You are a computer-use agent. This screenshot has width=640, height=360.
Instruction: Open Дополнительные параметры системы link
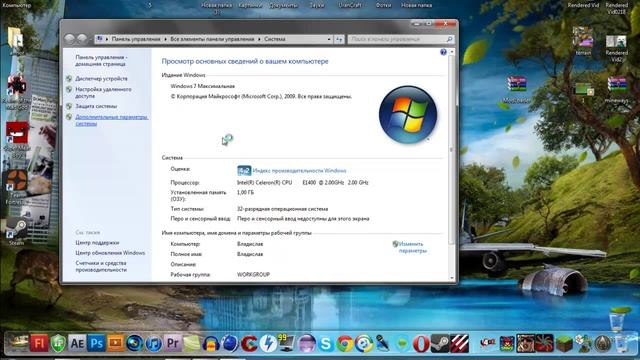point(111,120)
